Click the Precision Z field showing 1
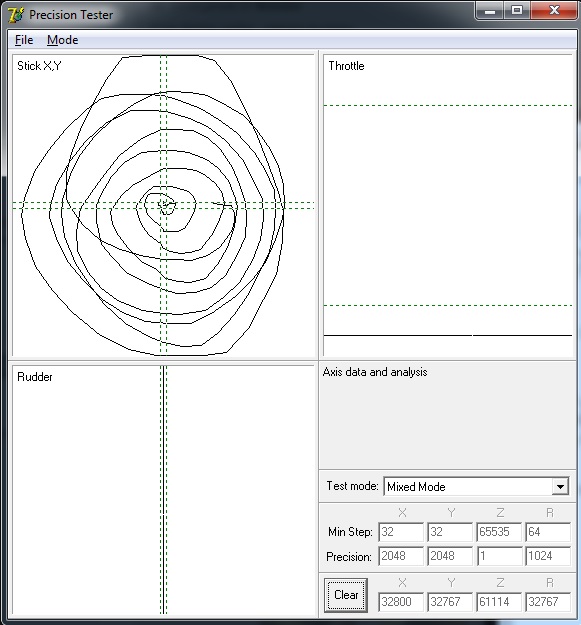This screenshot has height=625, width=581. (x=499, y=556)
